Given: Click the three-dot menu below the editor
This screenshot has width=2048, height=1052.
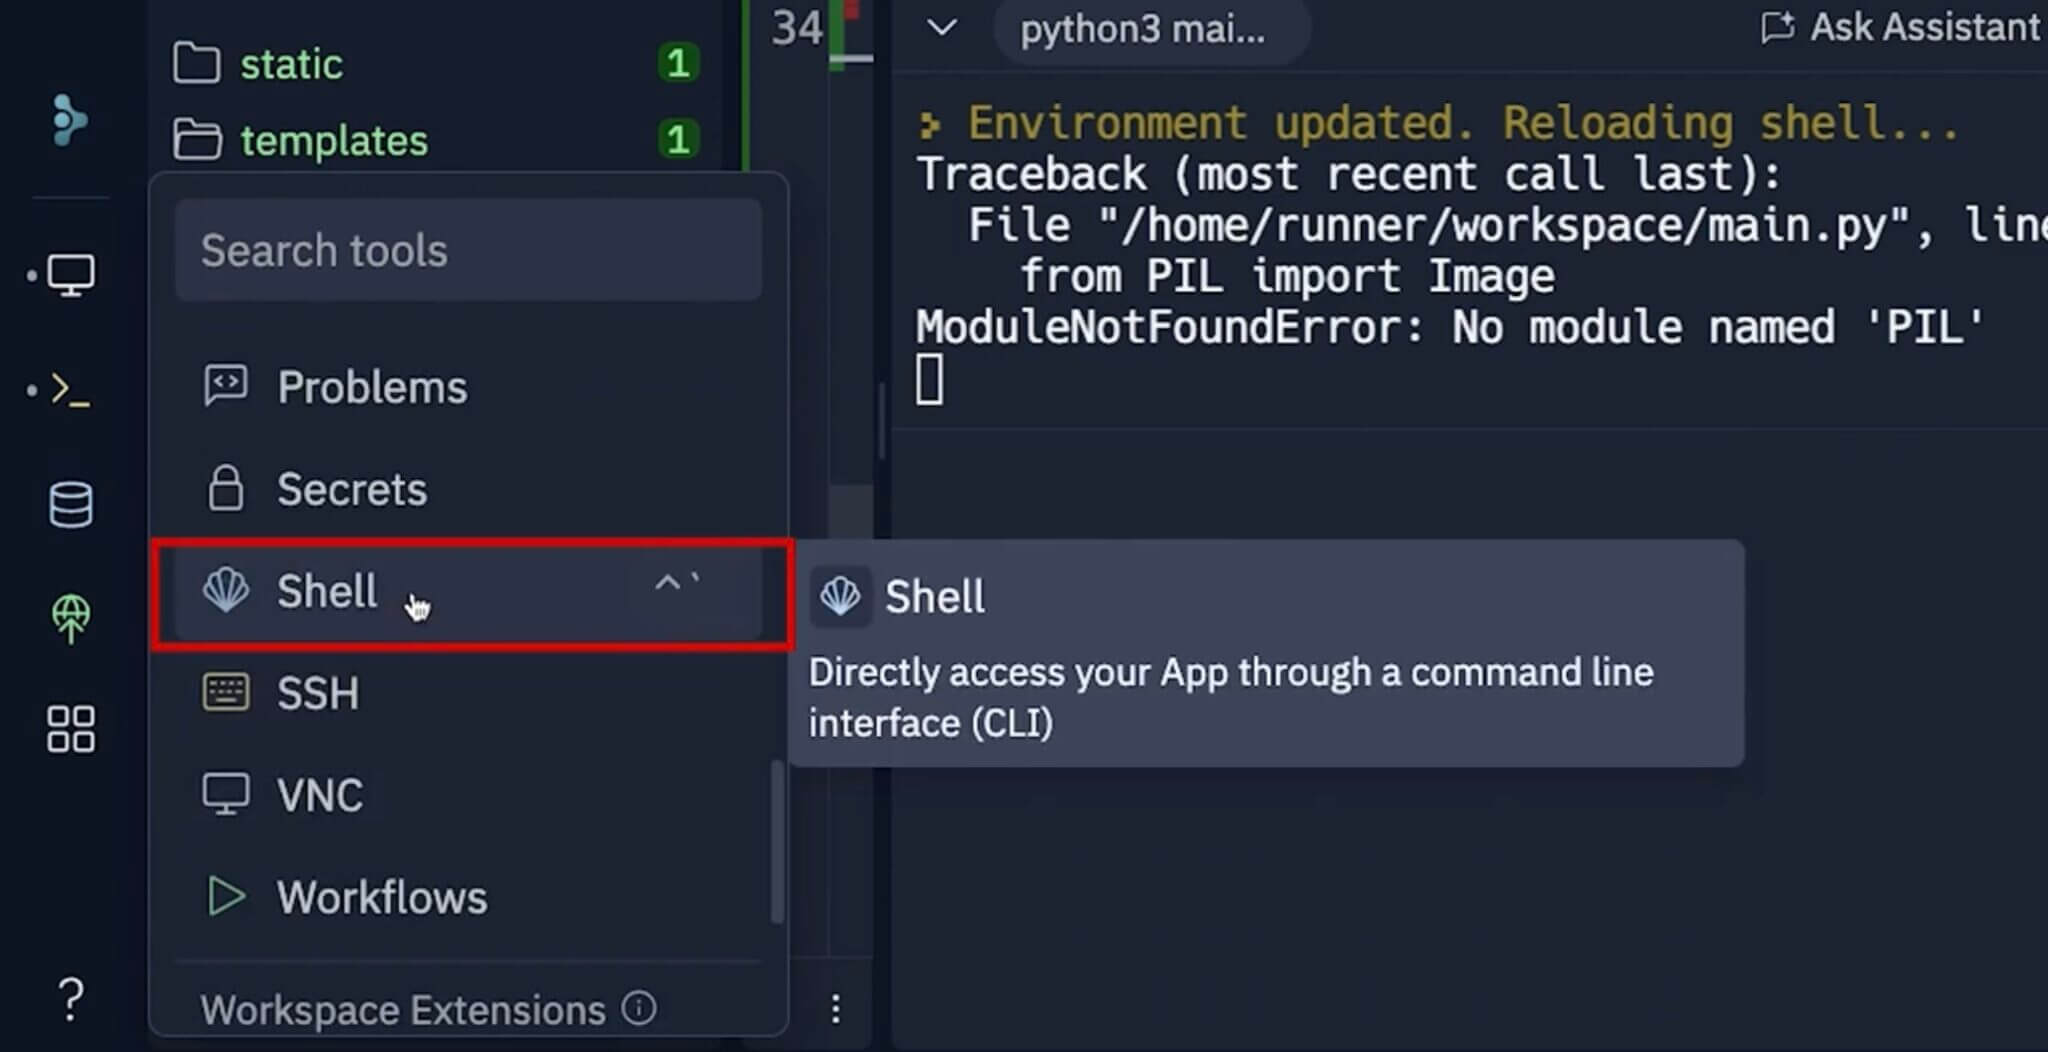Looking at the screenshot, I should pyautogui.click(x=835, y=1008).
